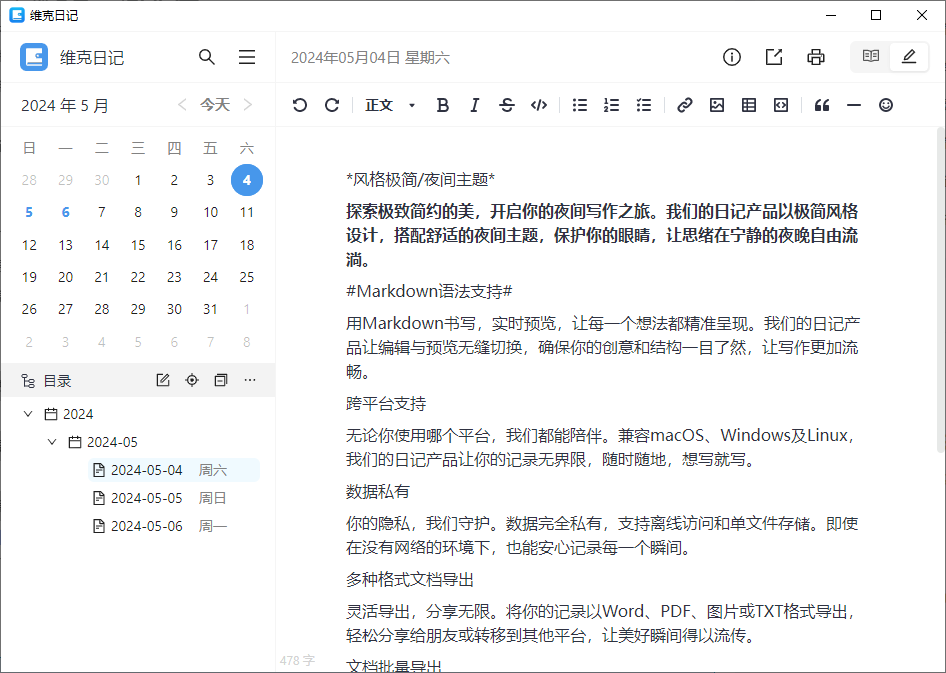Insert a hyperlink from the toolbar
The width and height of the screenshot is (946, 673).
pos(685,105)
